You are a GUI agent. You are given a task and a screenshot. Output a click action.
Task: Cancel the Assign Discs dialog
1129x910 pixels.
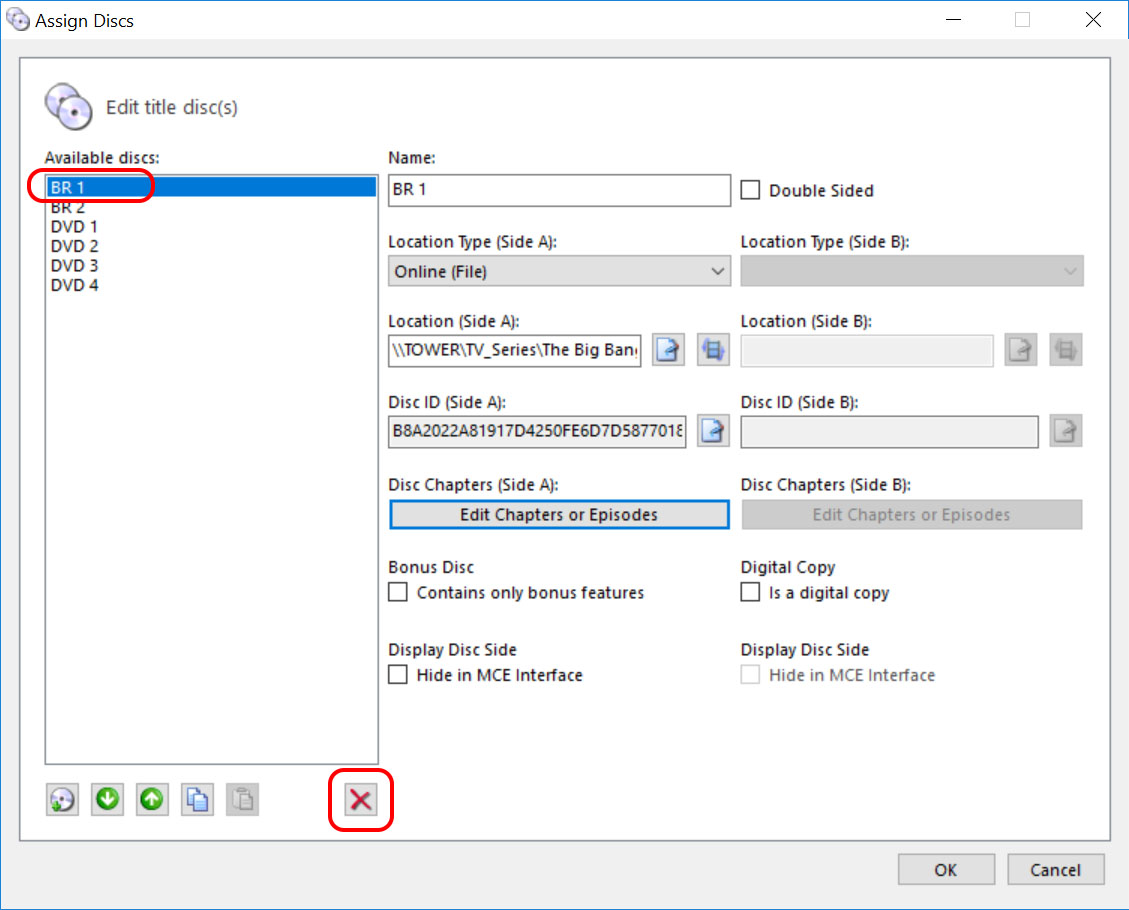[1056, 870]
